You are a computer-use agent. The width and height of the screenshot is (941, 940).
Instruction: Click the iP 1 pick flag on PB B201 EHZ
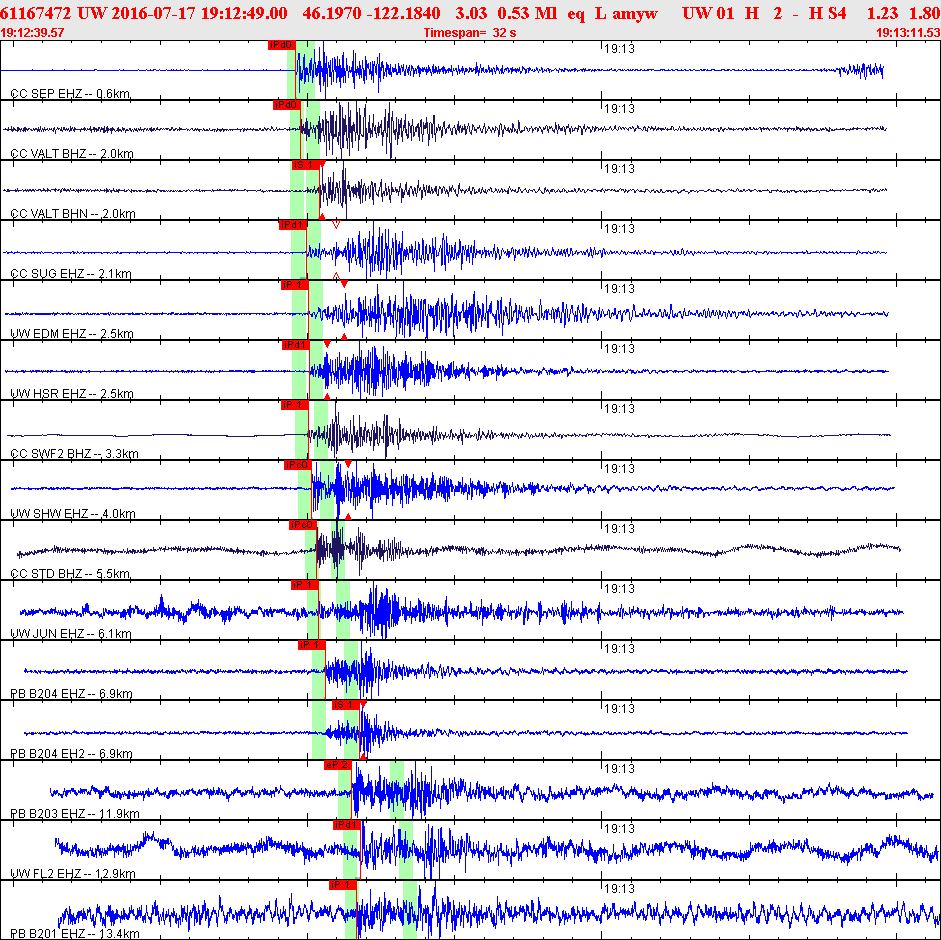tap(343, 885)
